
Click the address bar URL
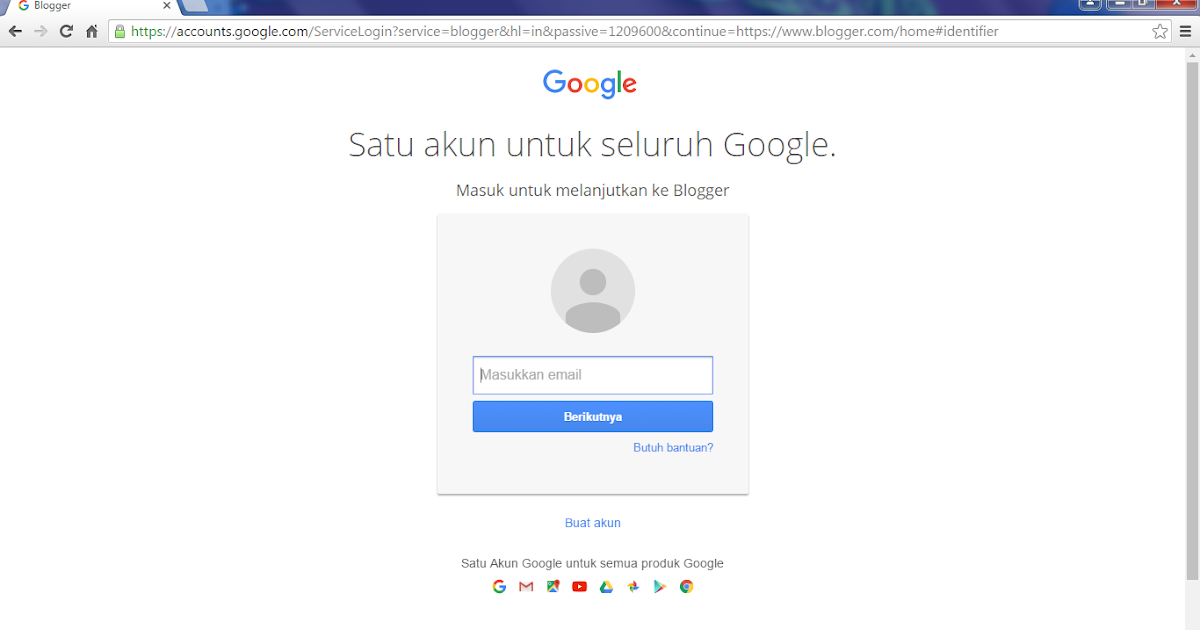565,31
